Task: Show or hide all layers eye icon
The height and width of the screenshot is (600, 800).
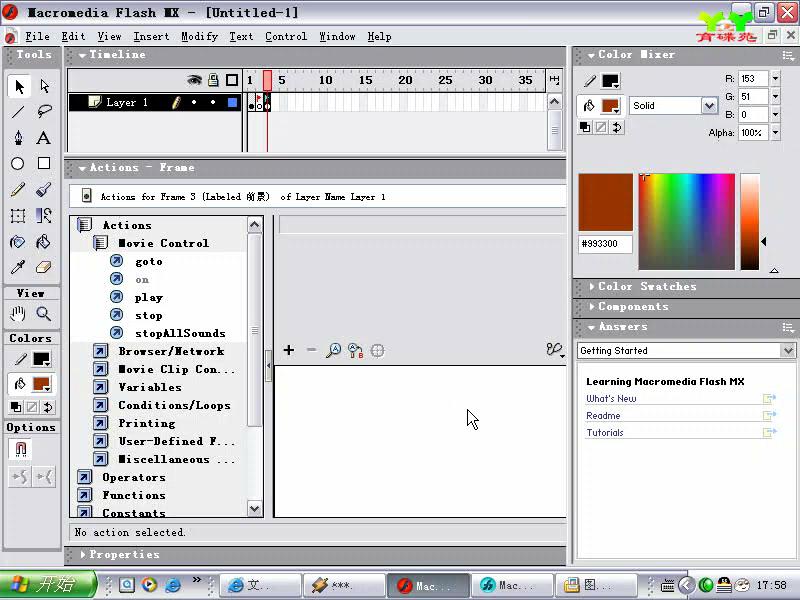Action: 194,80
